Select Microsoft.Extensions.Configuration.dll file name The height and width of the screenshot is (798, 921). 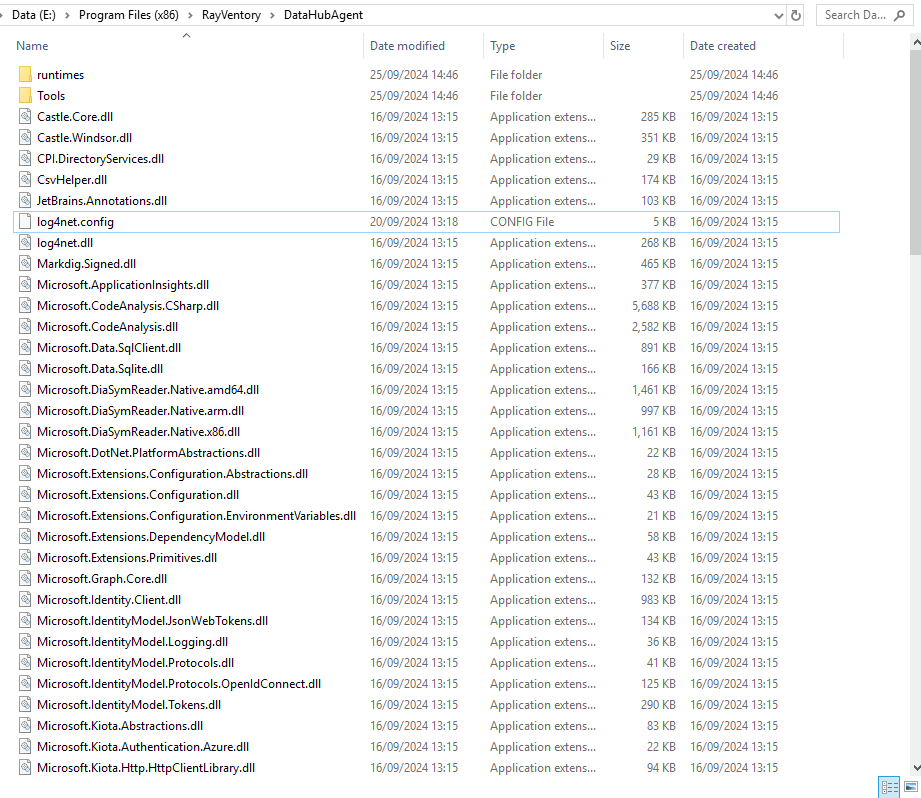click(x=138, y=495)
